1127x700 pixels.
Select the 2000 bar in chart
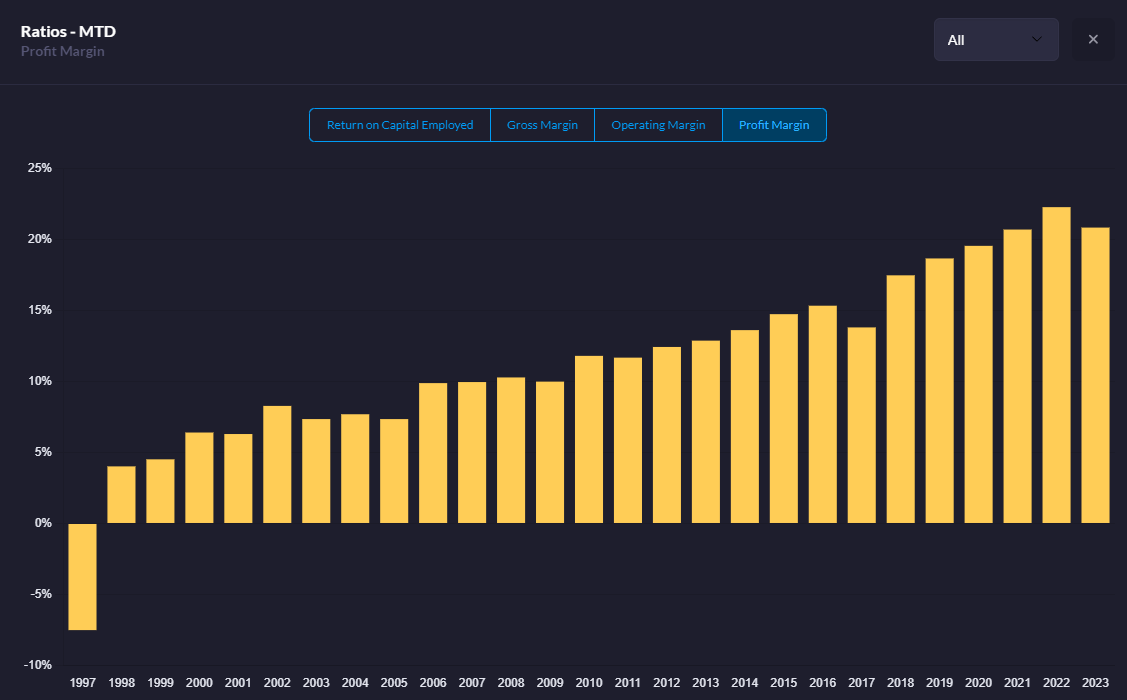click(199, 477)
